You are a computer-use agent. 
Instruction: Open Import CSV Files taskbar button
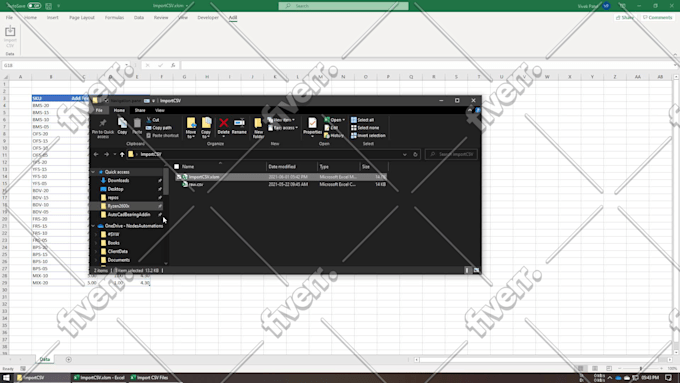click(150, 378)
